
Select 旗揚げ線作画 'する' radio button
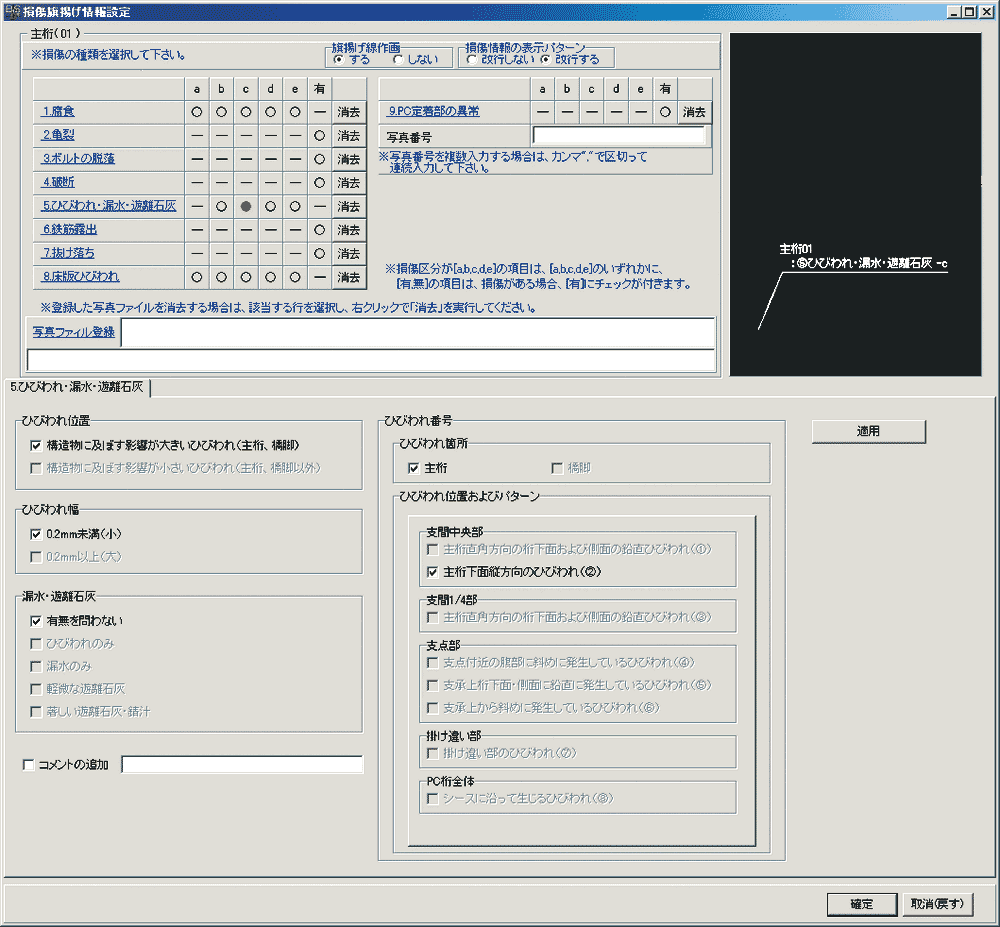coord(339,59)
